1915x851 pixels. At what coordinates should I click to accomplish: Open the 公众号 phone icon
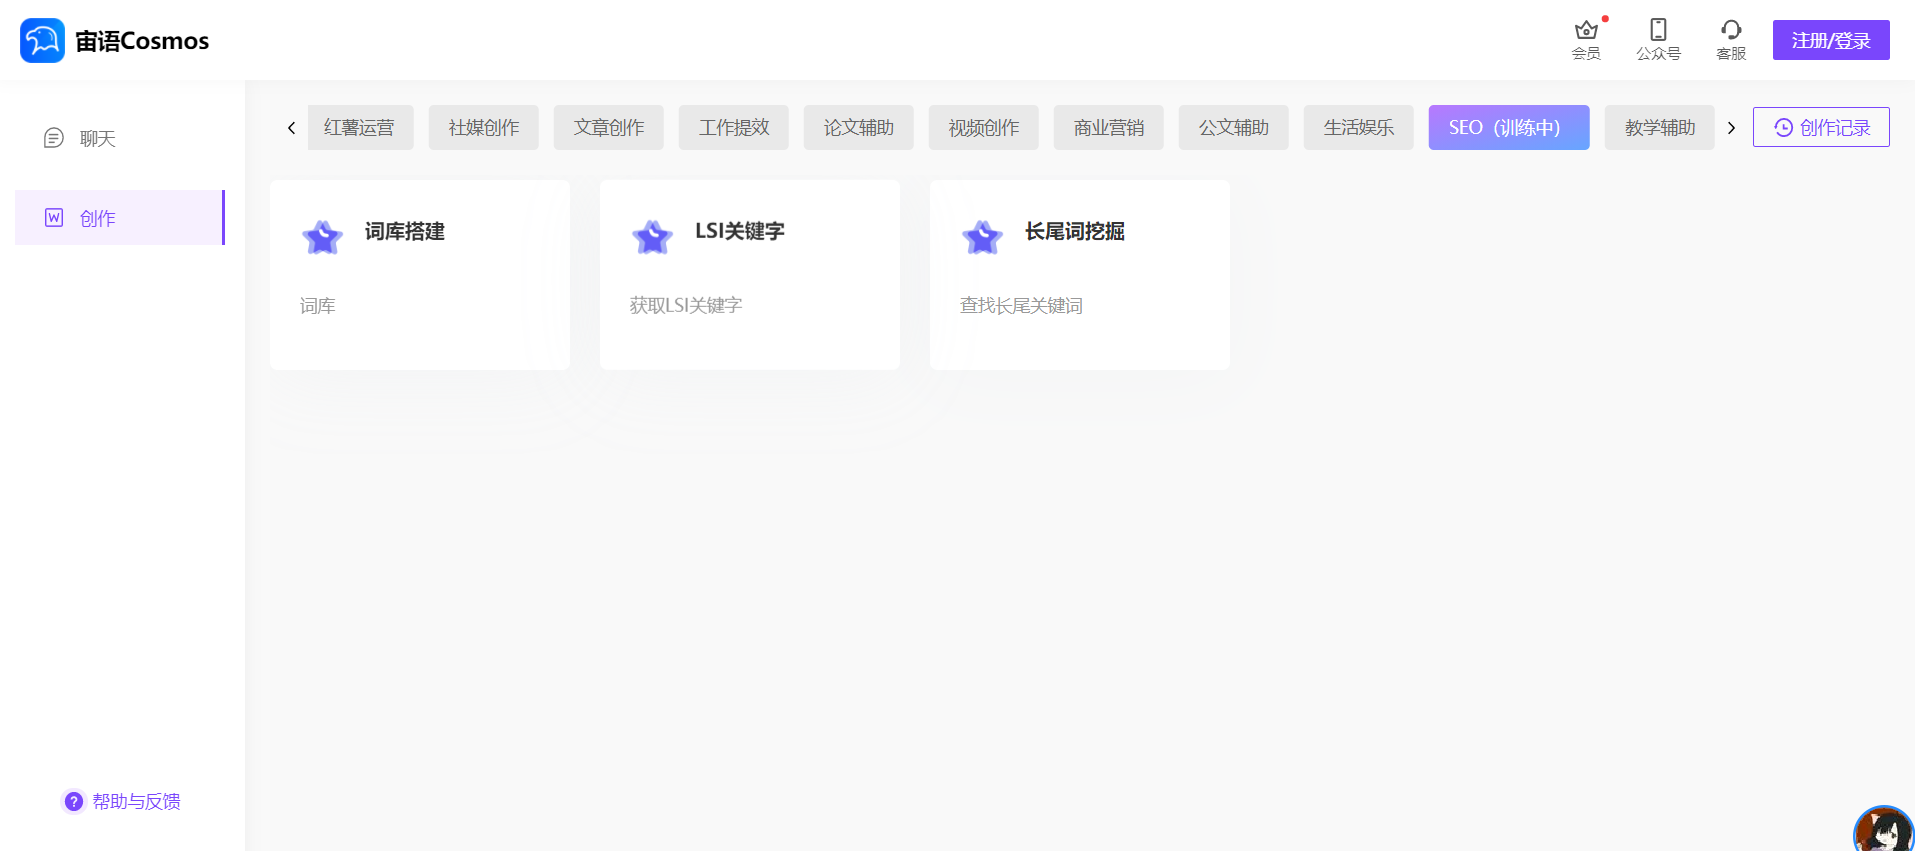point(1658,30)
